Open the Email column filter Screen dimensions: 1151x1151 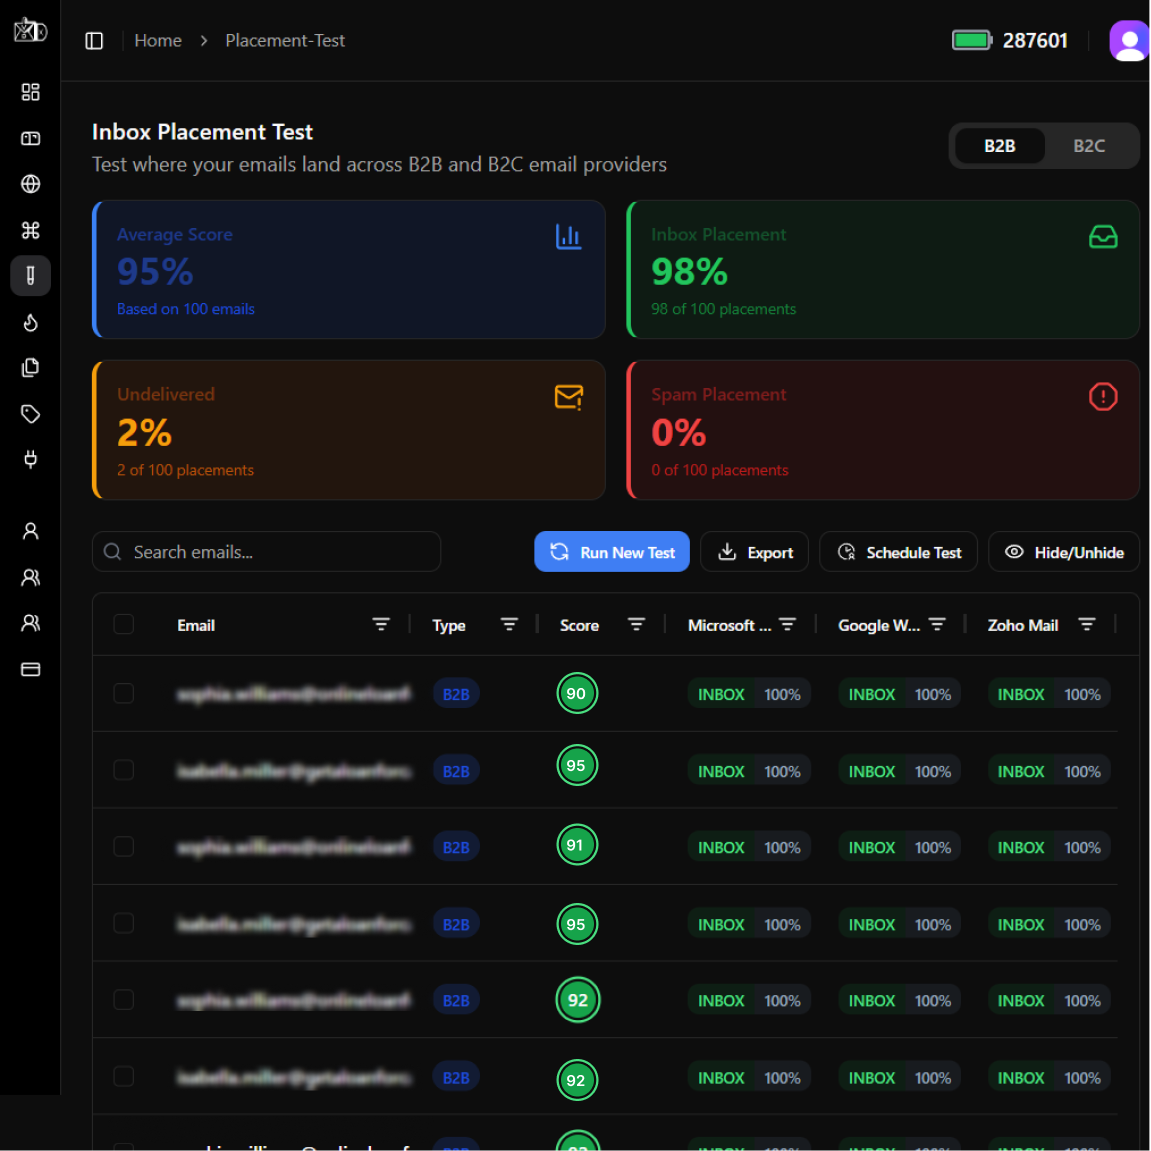pyautogui.click(x=381, y=624)
